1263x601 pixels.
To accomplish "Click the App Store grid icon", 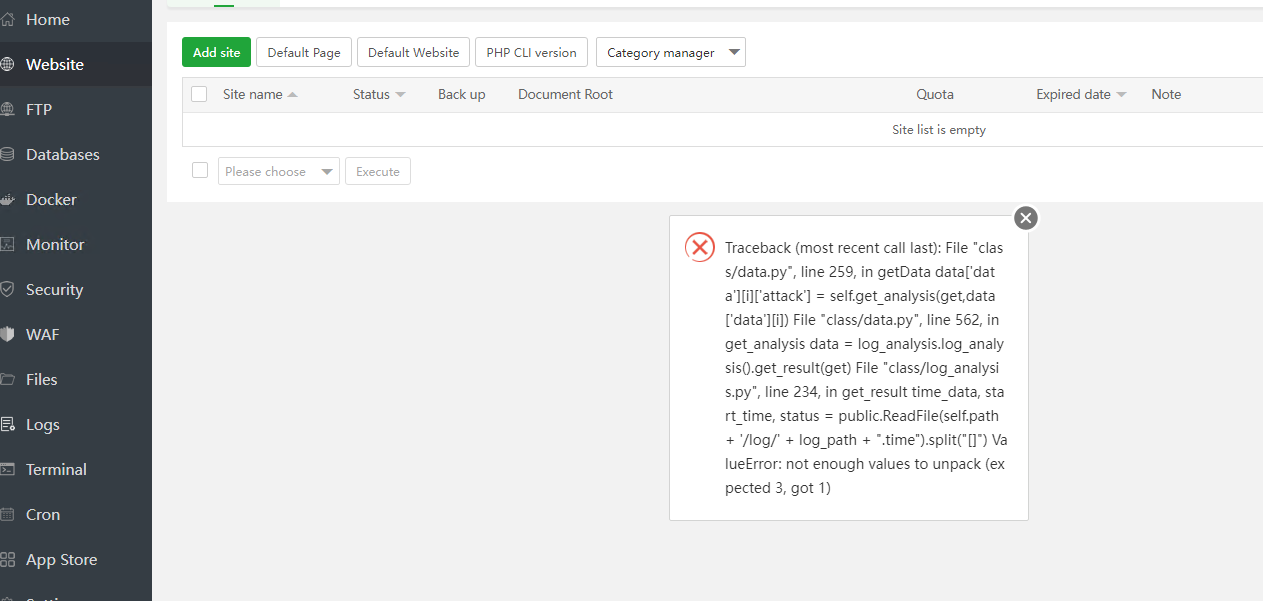I will (7, 560).
